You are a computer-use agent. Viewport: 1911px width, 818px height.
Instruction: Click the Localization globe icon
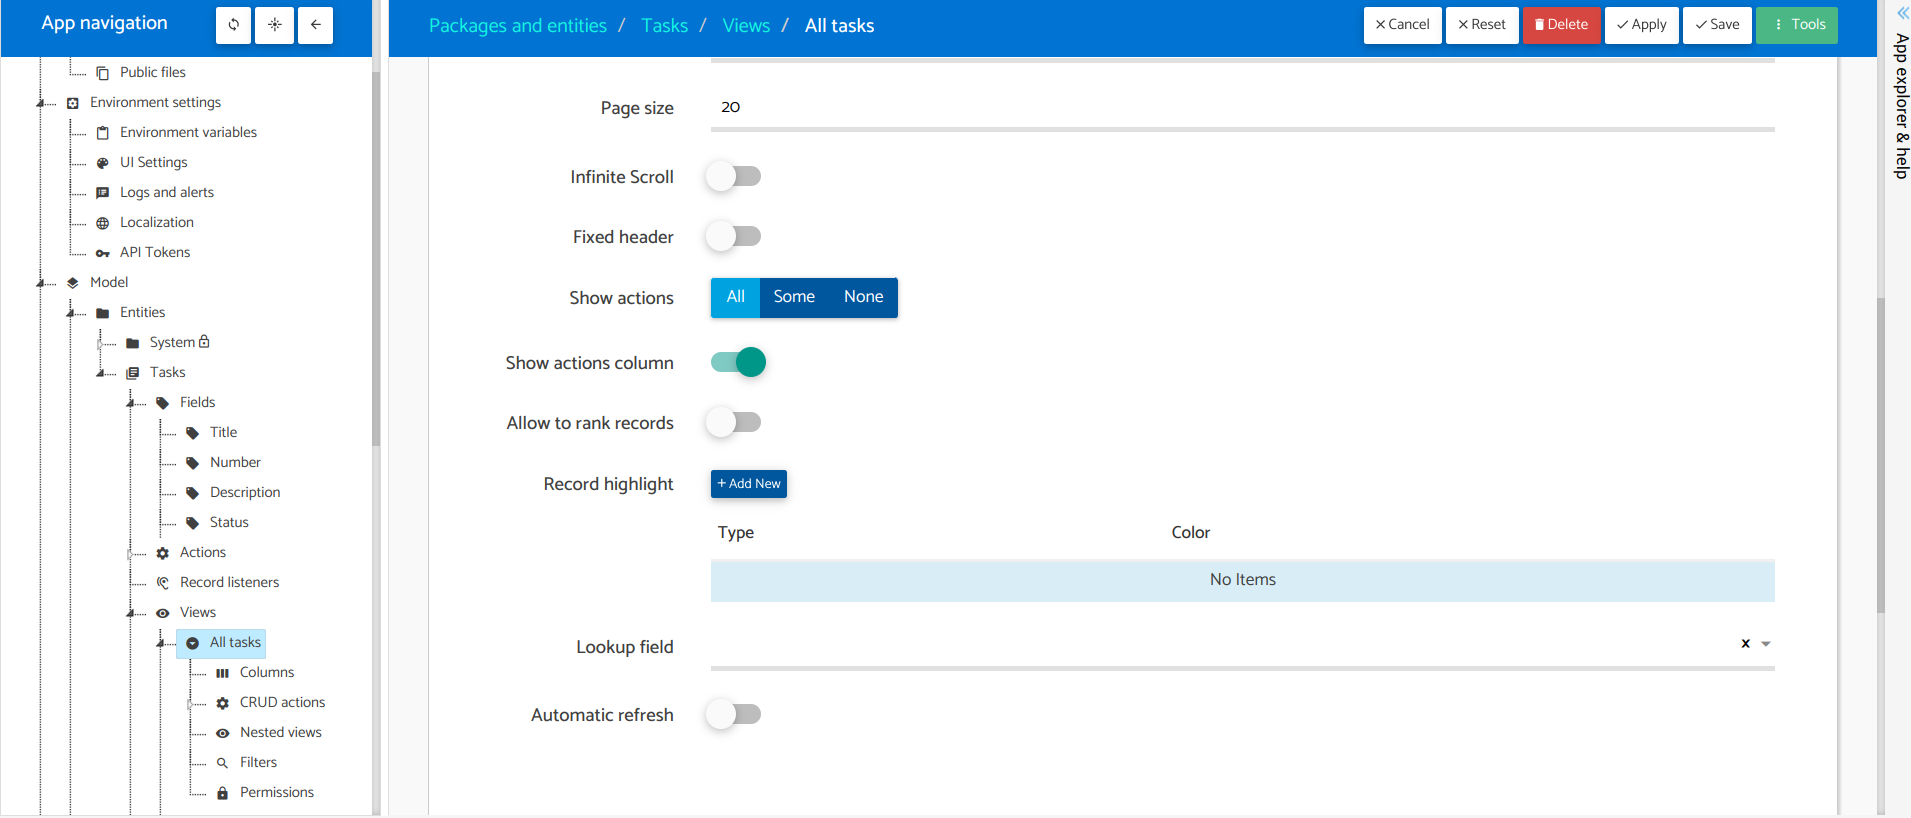coord(102,223)
